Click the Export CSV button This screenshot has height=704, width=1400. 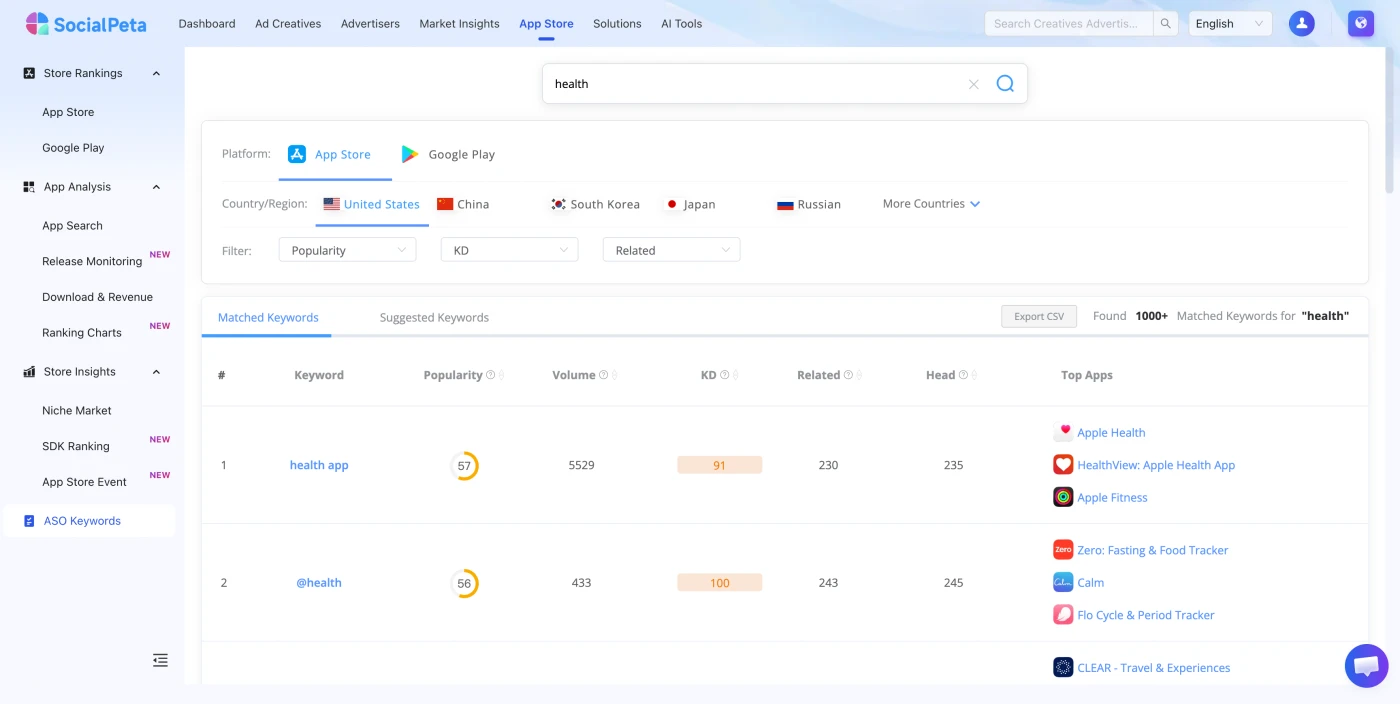click(x=1039, y=316)
